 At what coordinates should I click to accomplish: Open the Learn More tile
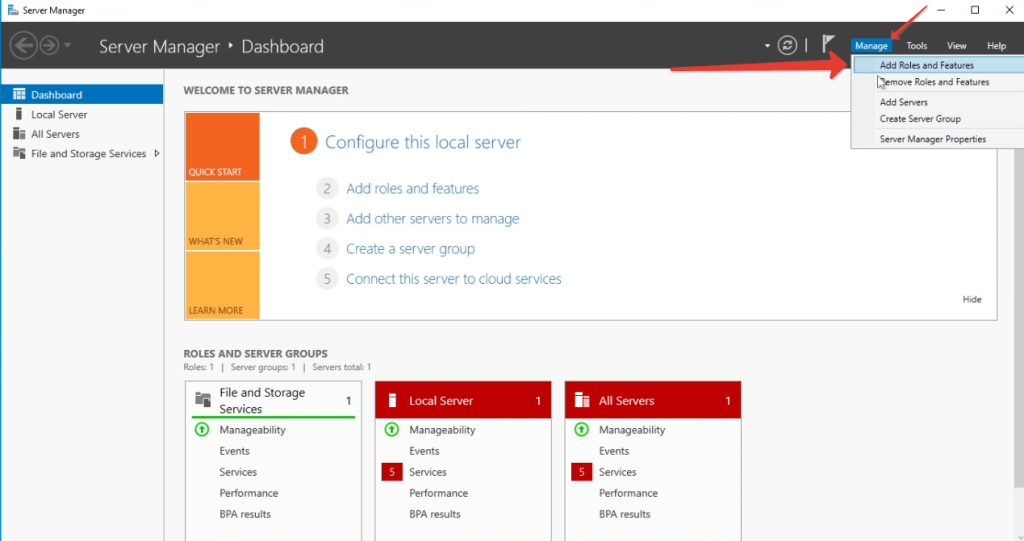coord(222,286)
